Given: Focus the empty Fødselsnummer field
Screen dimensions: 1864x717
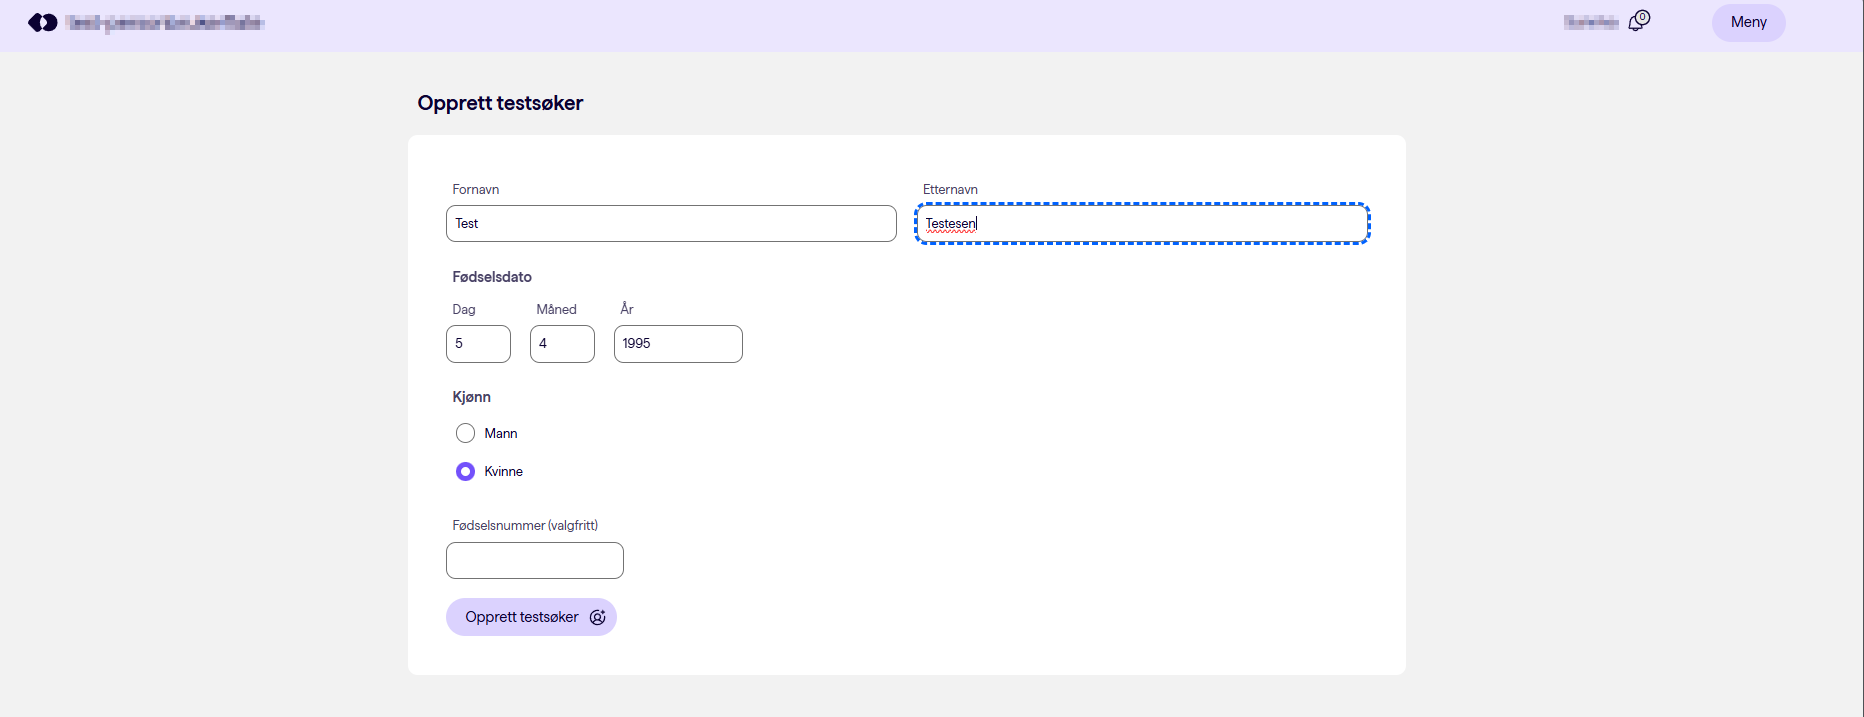Looking at the screenshot, I should [535, 560].
